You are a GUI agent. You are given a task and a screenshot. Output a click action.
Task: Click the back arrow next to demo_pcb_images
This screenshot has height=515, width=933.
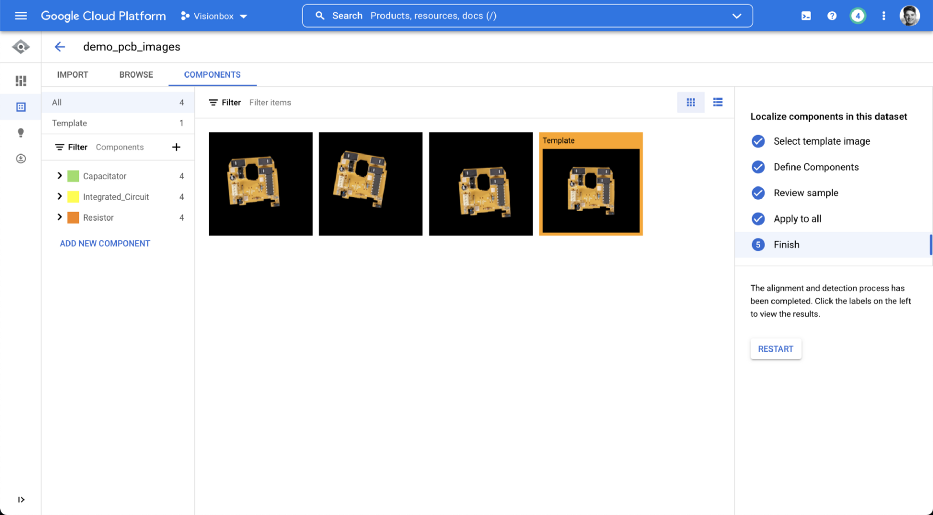click(x=60, y=47)
